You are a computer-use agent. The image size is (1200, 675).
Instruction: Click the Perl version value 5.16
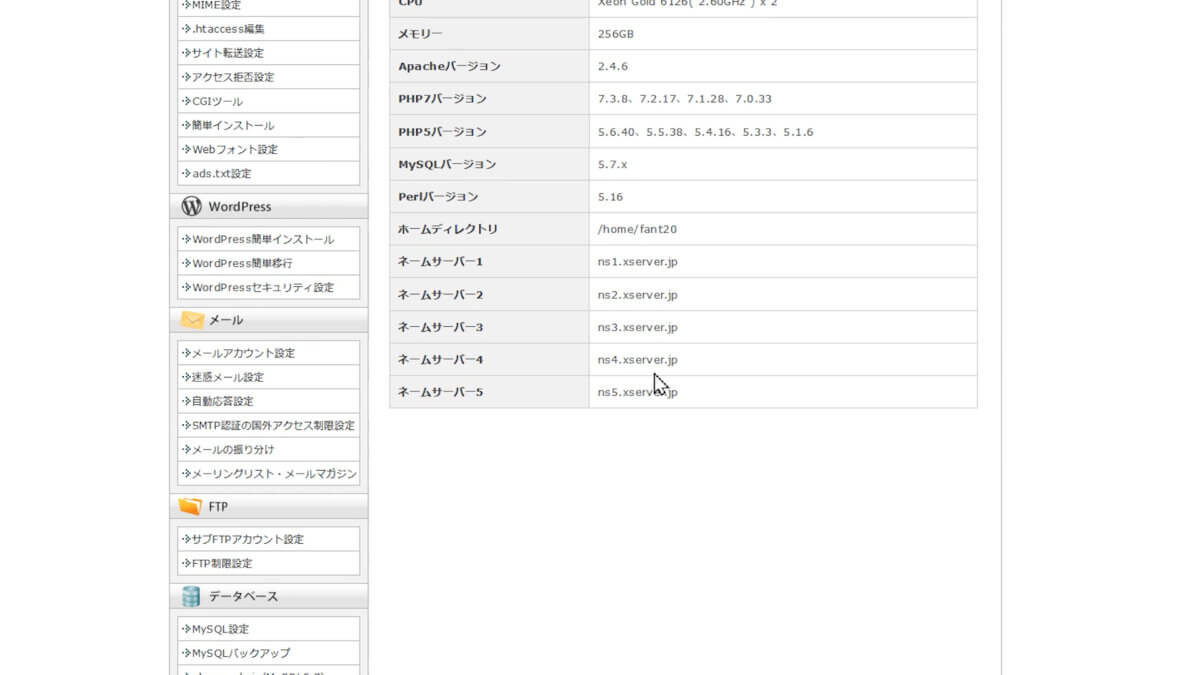[610, 197]
